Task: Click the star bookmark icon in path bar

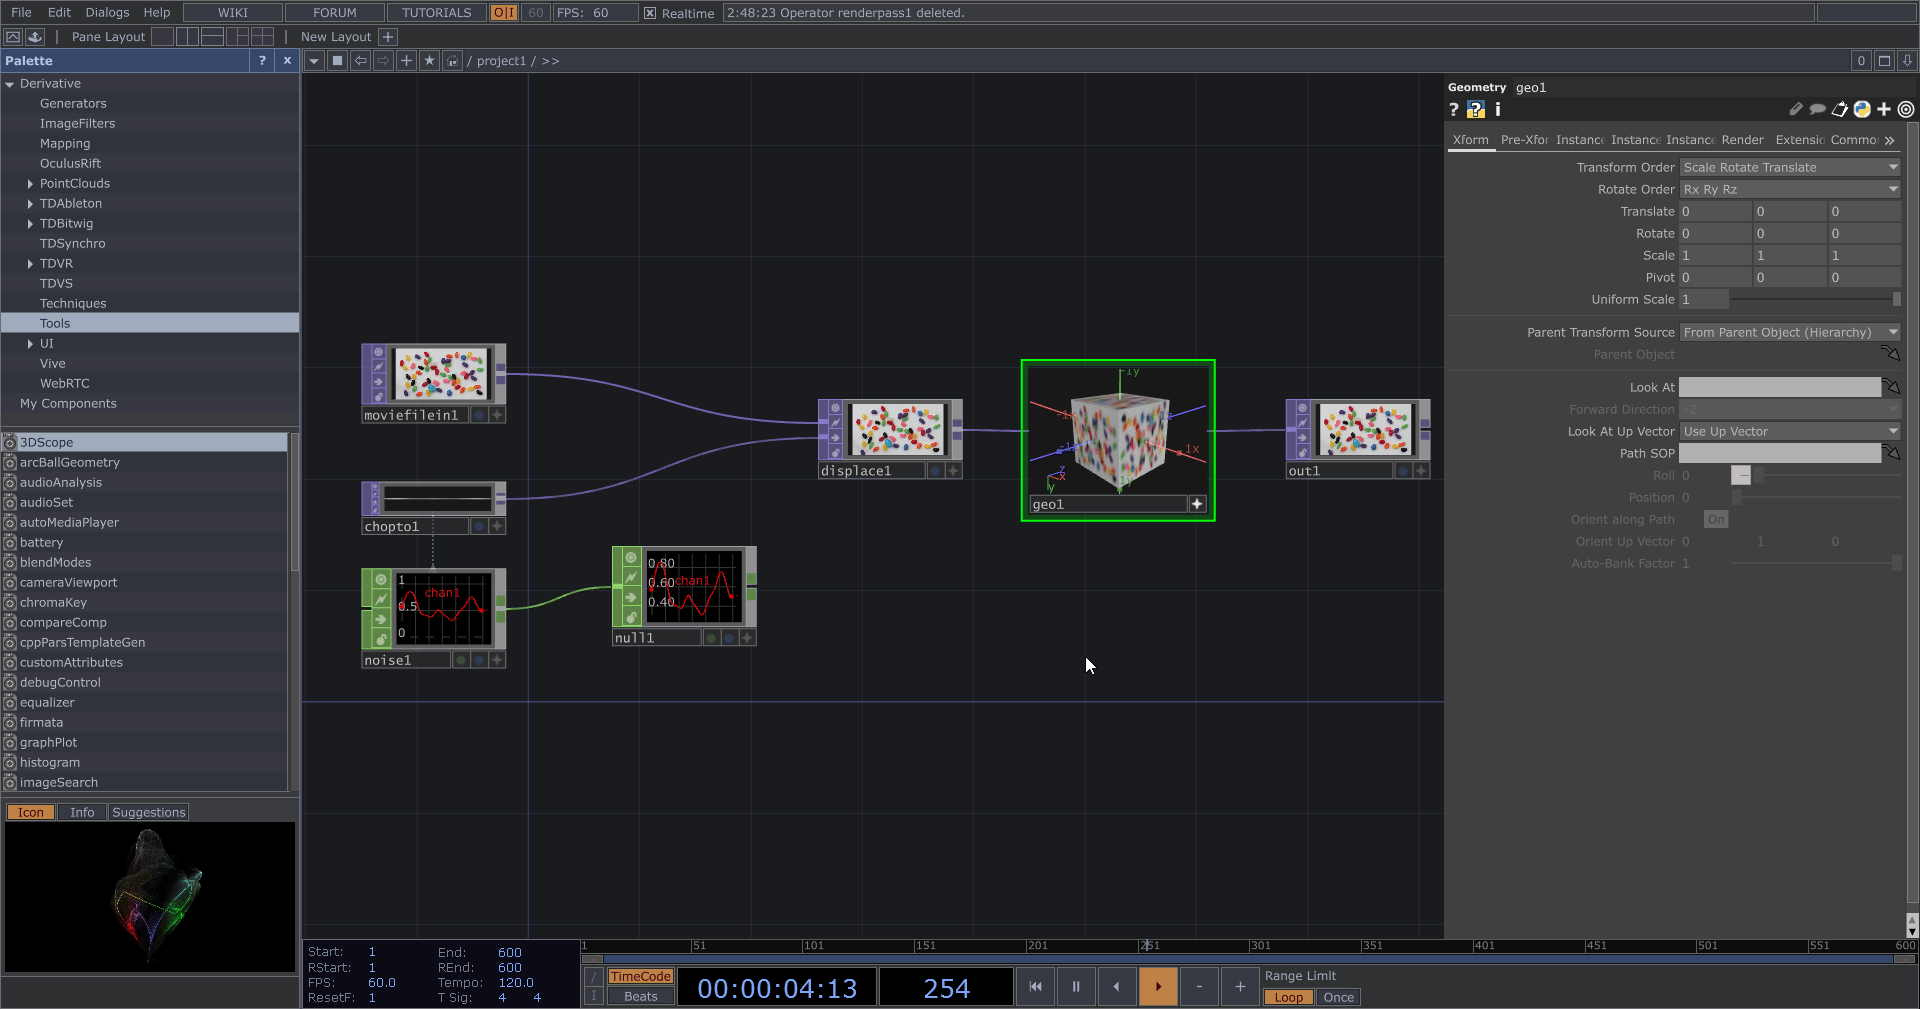Action: click(x=429, y=61)
